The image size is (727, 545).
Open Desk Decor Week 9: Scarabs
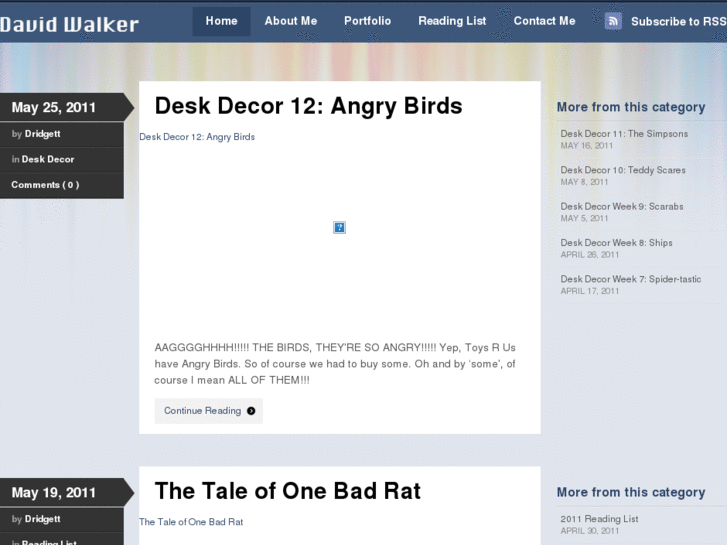coord(622,206)
